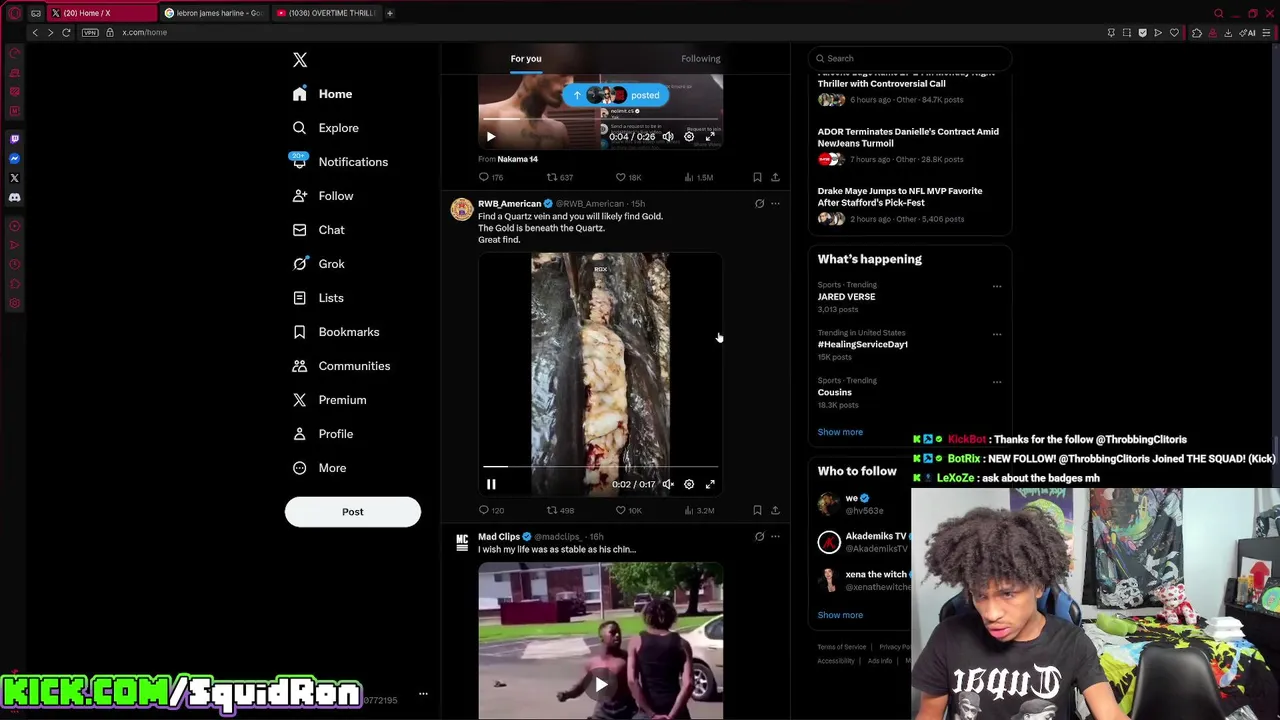Toggle sound on the Nakama 14 video
This screenshot has width=1280, height=720.
point(668,136)
